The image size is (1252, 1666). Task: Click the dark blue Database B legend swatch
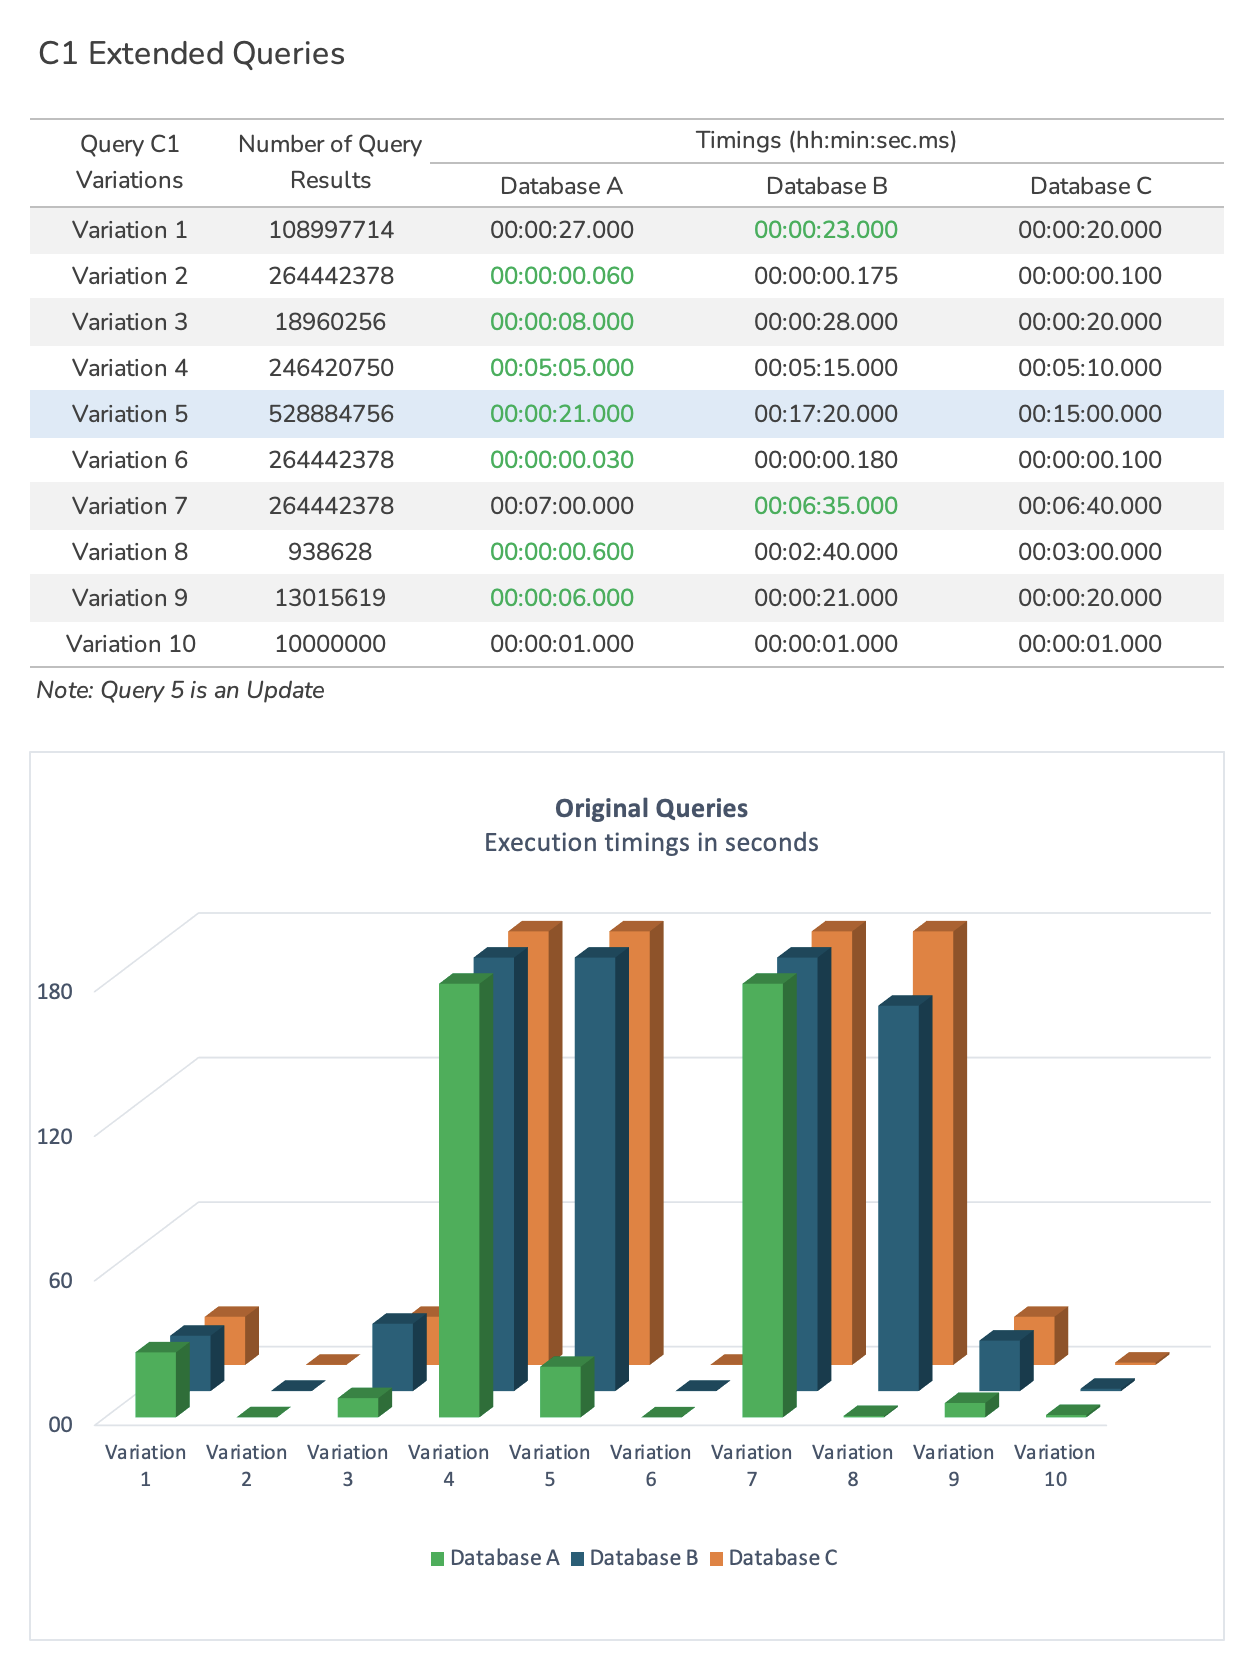pos(577,1558)
